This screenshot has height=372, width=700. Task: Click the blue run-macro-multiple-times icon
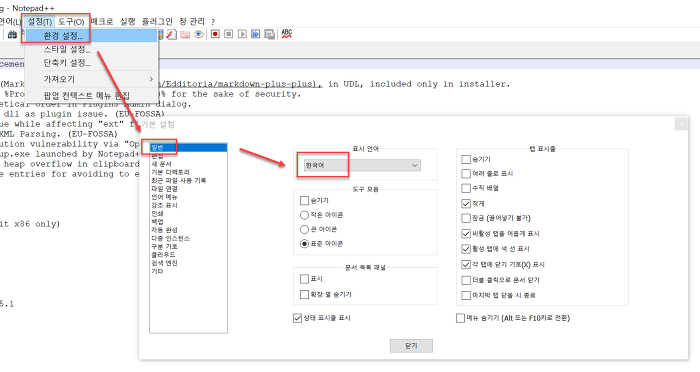(255, 34)
